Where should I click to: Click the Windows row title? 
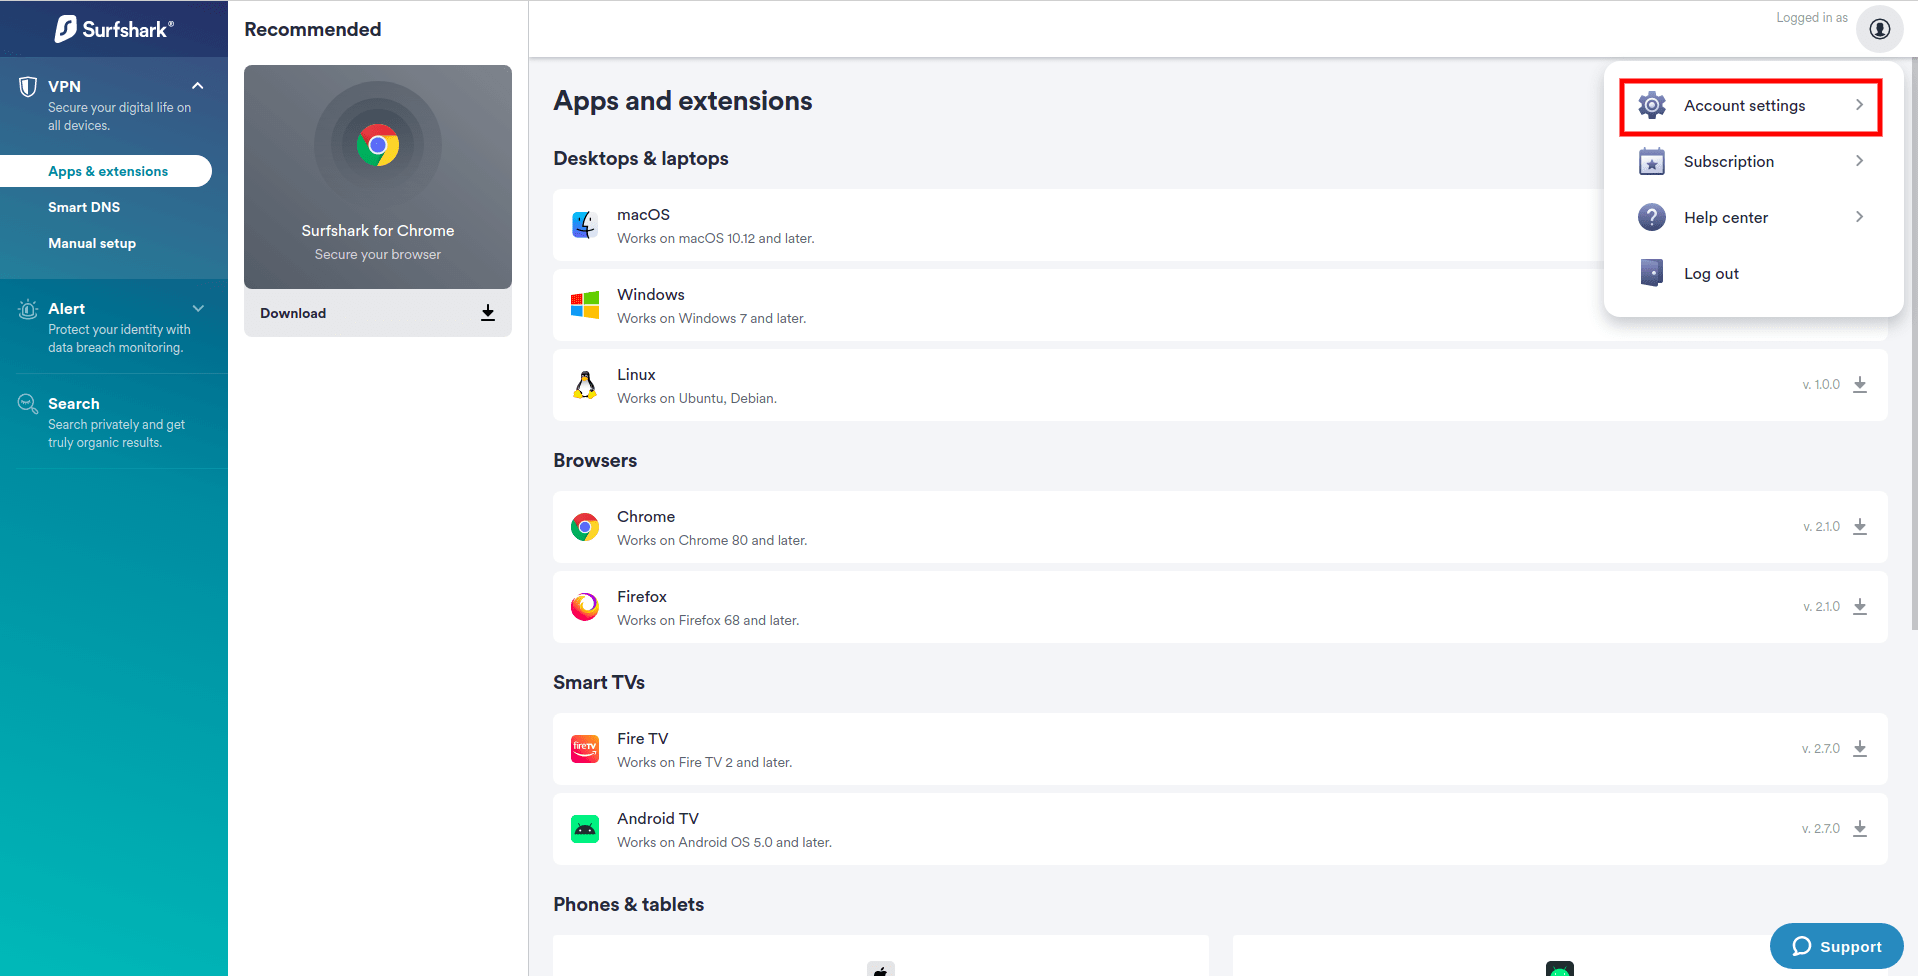651,295
